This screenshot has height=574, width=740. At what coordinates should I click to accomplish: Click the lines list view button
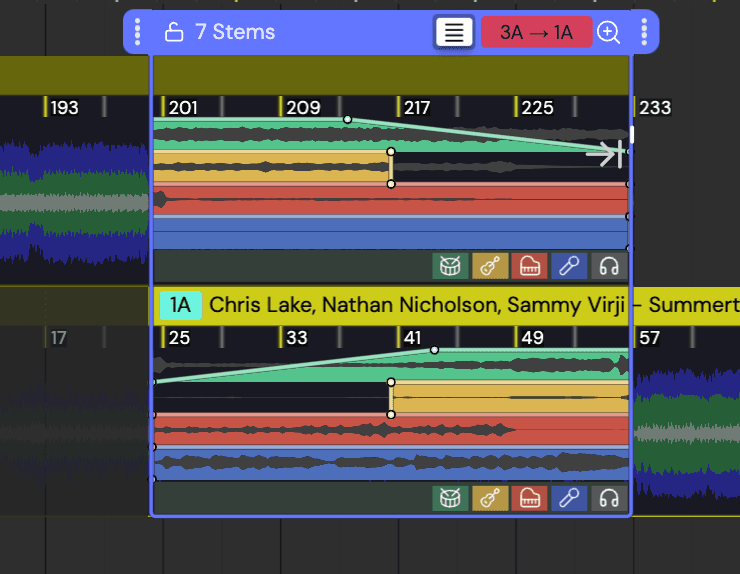(x=454, y=32)
